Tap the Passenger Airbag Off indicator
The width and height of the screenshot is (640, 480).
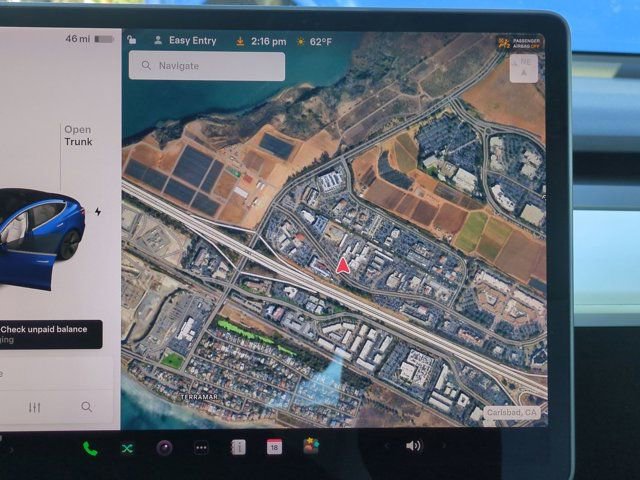tap(520, 43)
